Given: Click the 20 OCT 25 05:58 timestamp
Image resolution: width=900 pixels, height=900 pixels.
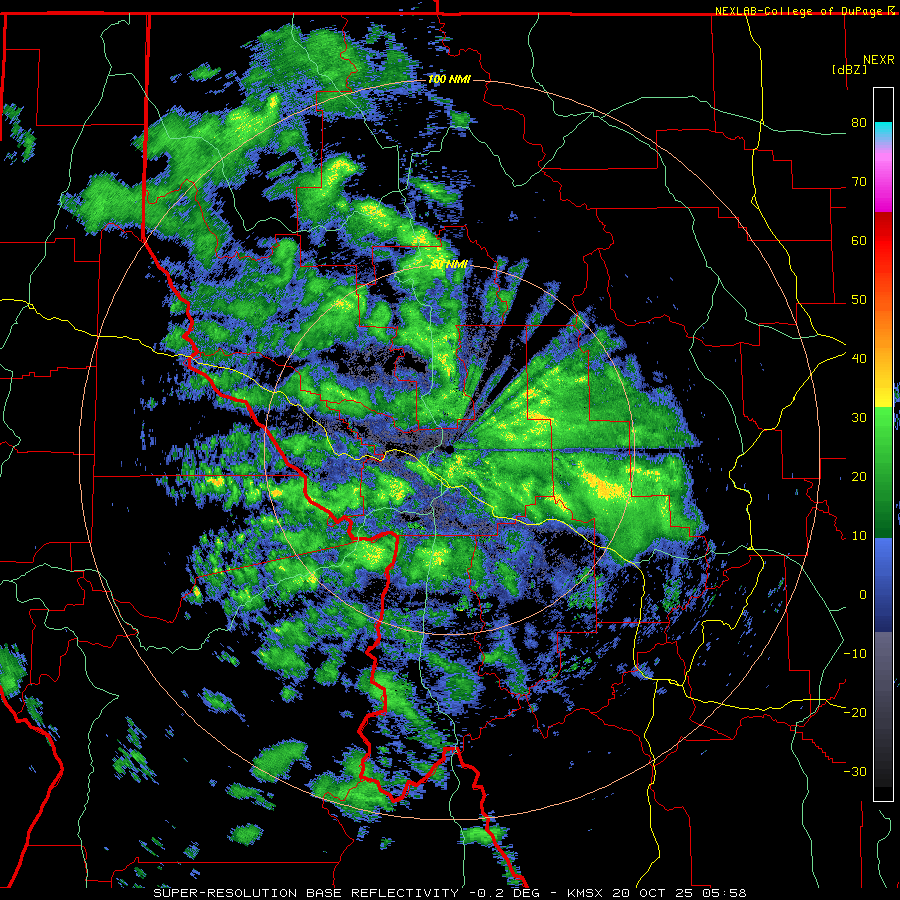Looking at the screenshot, I should pos(679,893).
